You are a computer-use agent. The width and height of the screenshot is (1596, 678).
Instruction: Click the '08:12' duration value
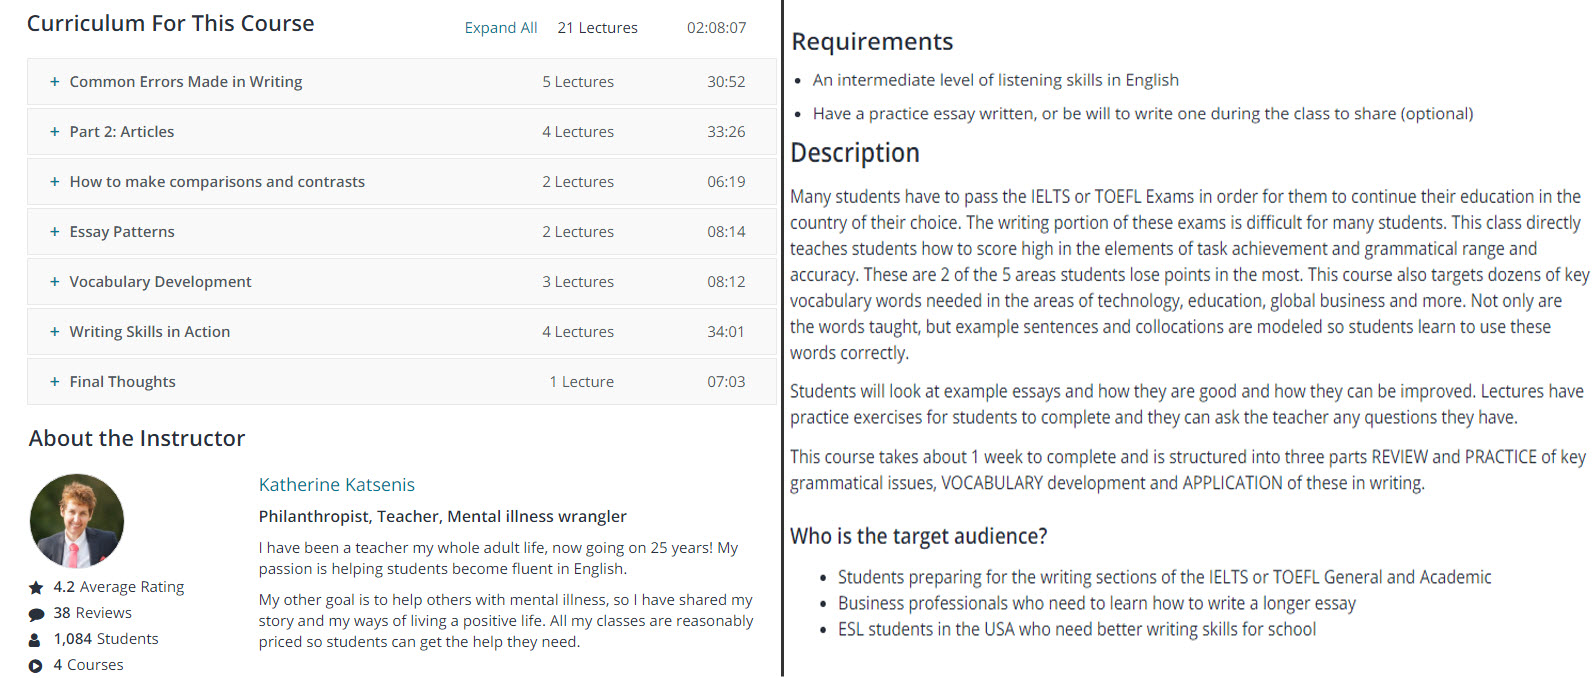click(x=726, y=282)
